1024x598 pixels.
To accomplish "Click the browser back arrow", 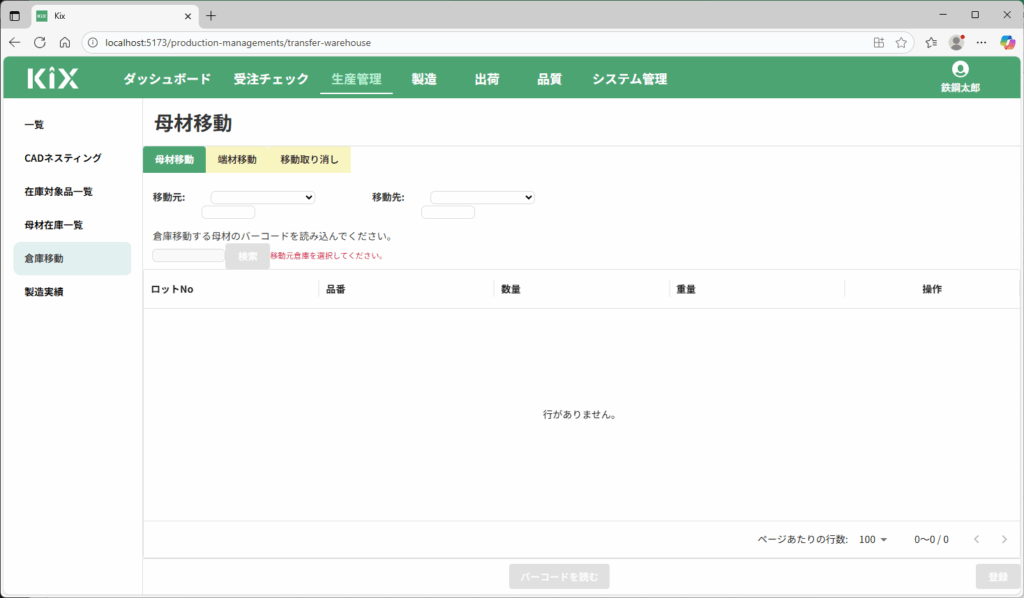I will click(x=15, y=43).
